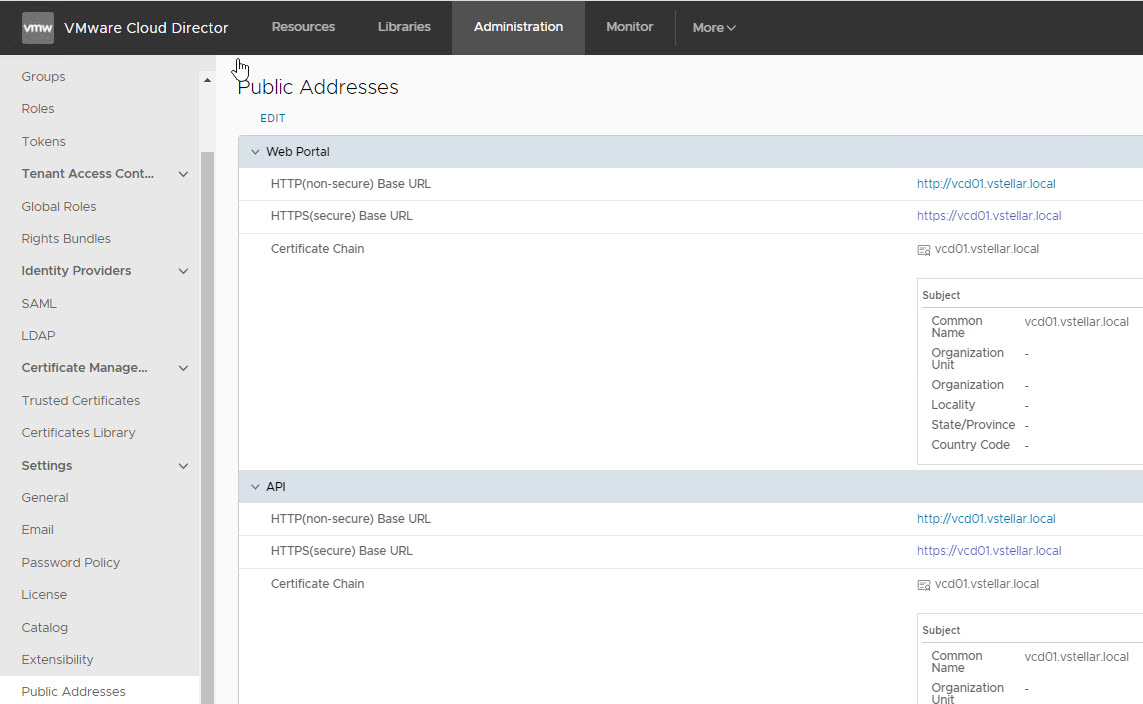Click the Web Portal certificate chain icon
Image resolution: width=1143 pixels, height=704 pixels.
(924, 250)
